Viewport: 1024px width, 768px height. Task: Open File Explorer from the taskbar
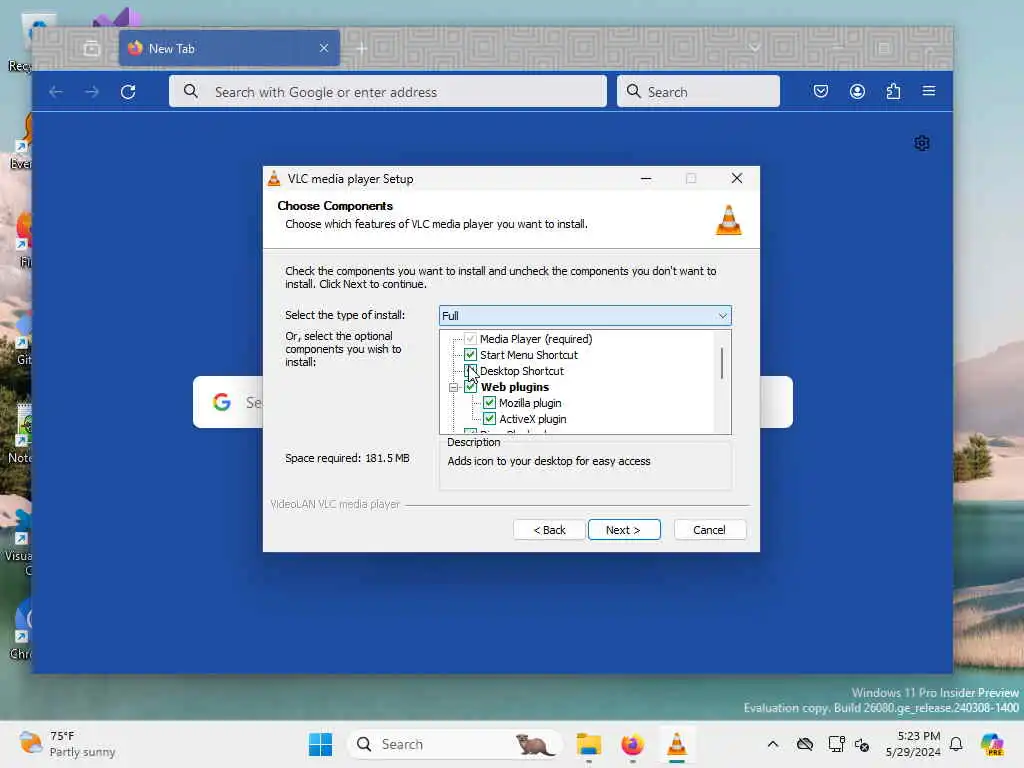(x=588, y=744)
